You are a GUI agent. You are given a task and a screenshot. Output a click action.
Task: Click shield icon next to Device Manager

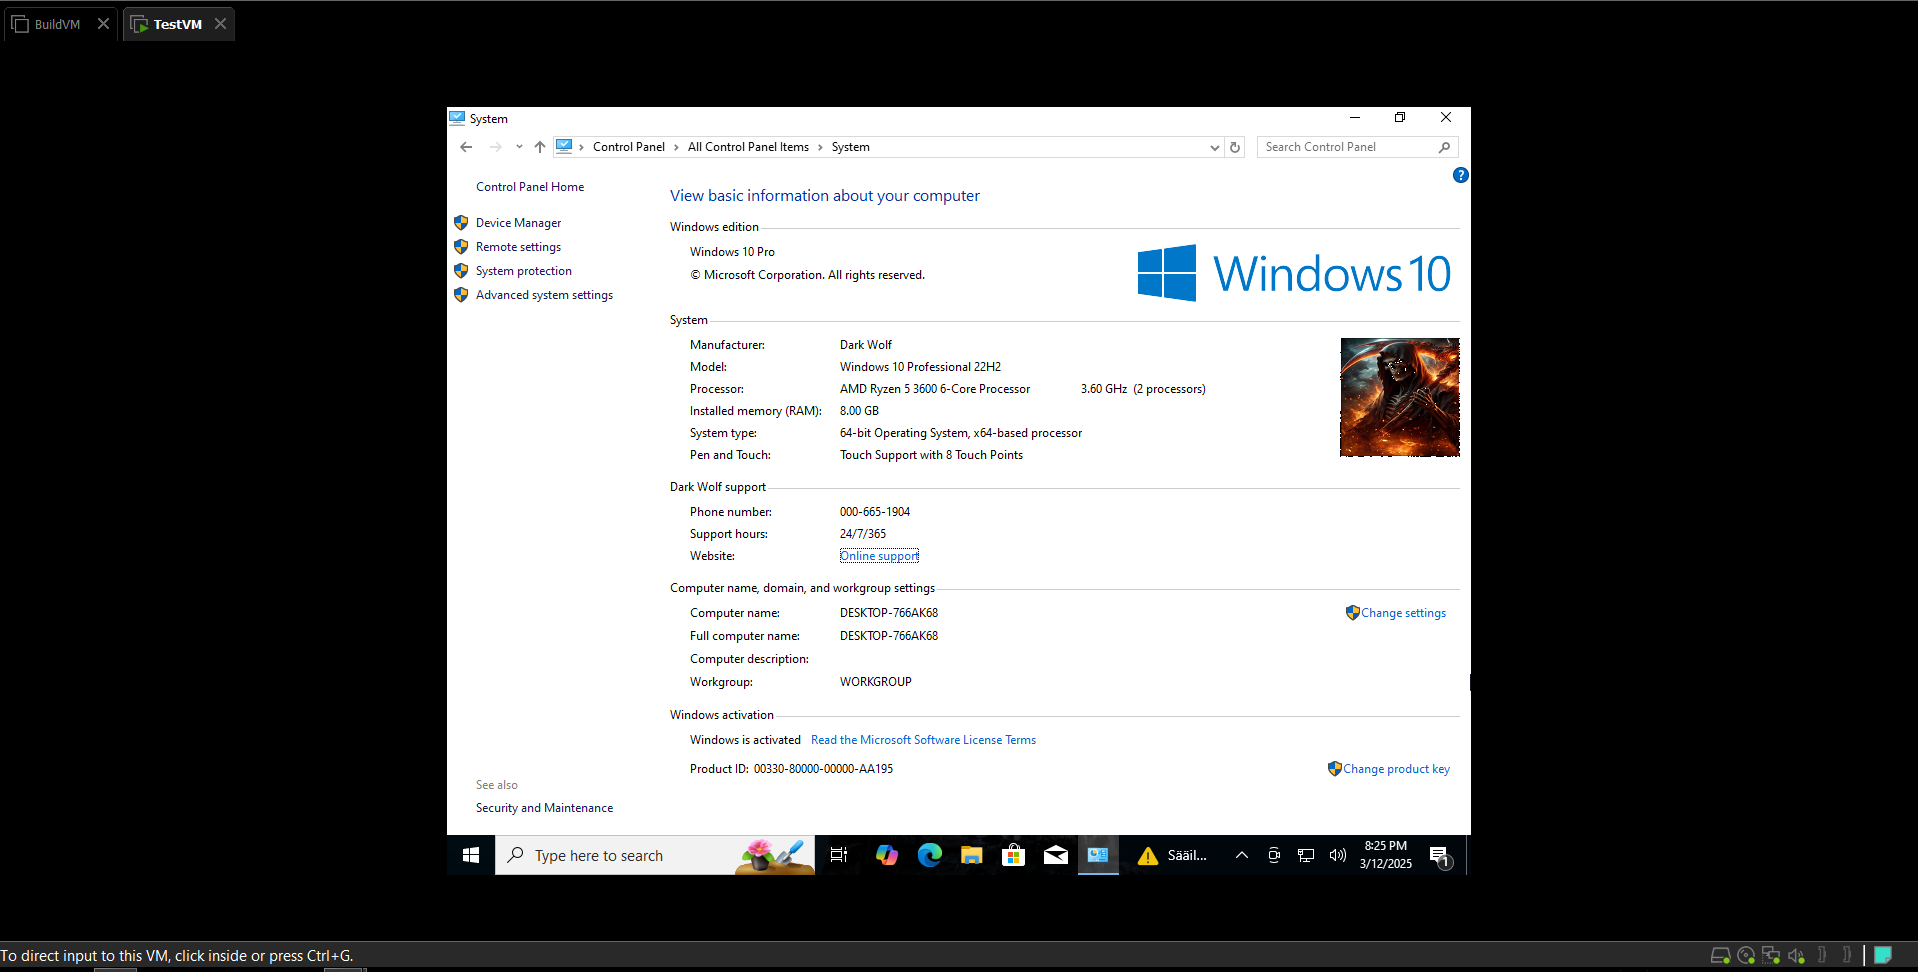[461, 223]
